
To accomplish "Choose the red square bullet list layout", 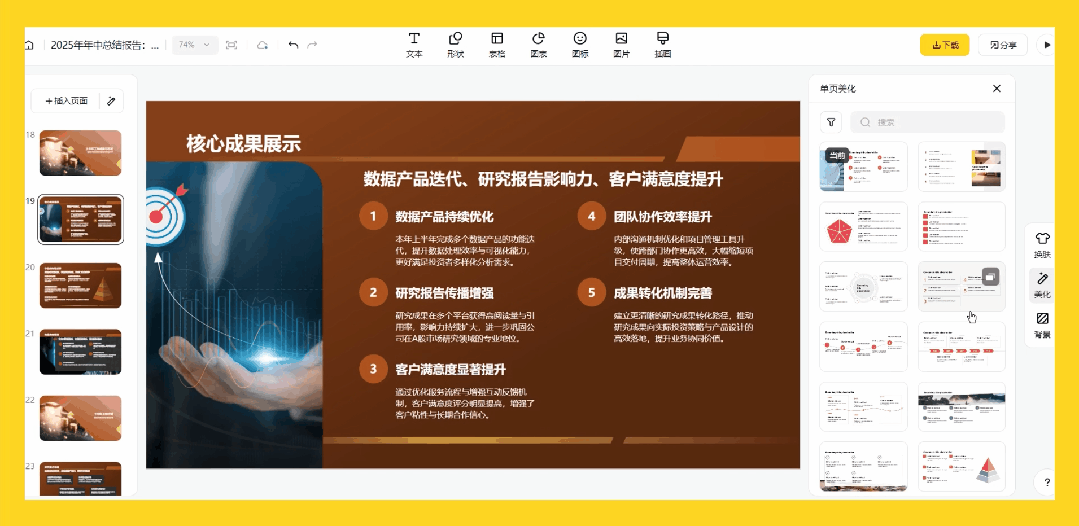I will pyautogui.click(x=962, y=227).
